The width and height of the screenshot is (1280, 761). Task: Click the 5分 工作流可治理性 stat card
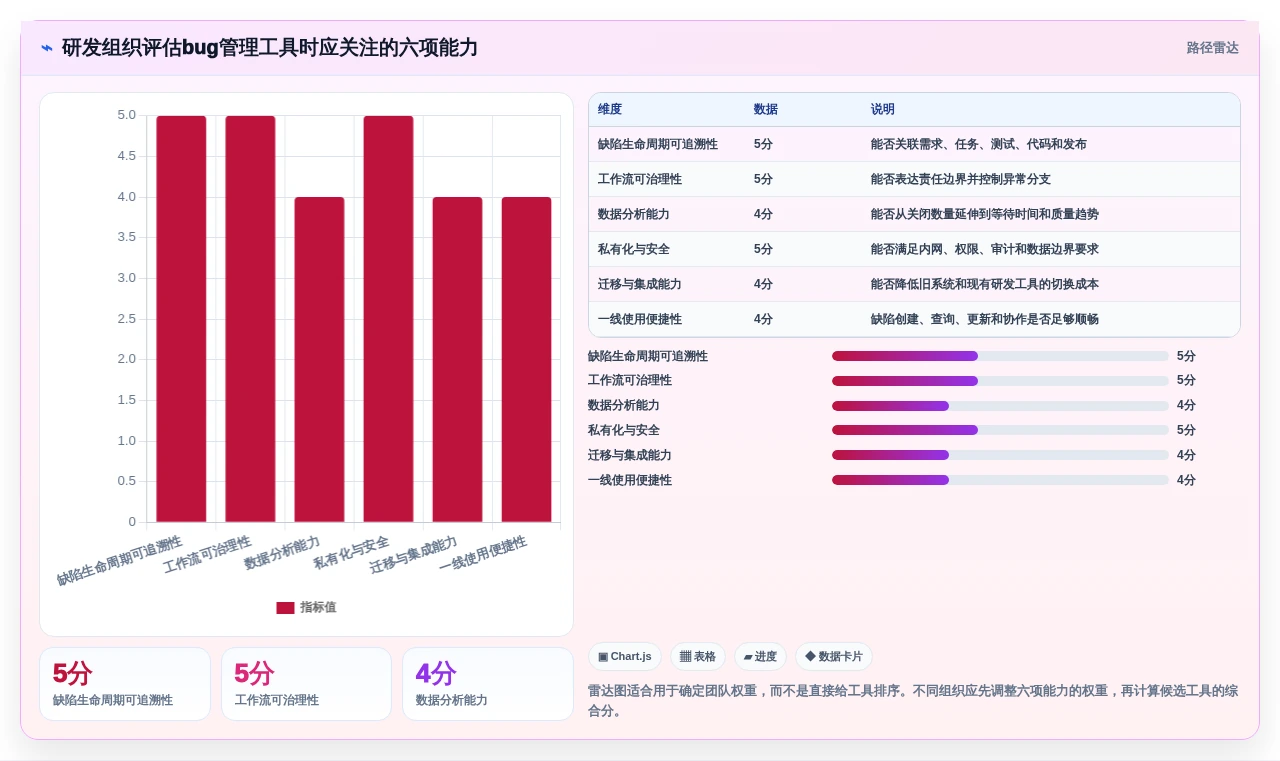click(x=307, y=684)
